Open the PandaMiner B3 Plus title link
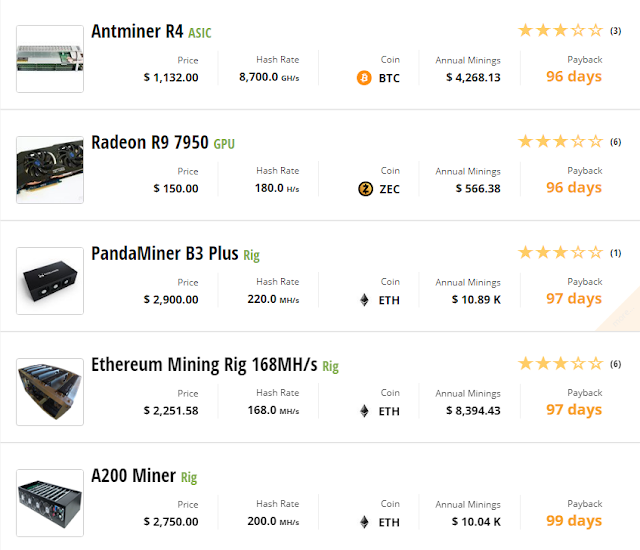The height and width of the screenshot is (550, 640). pos(164,253)
